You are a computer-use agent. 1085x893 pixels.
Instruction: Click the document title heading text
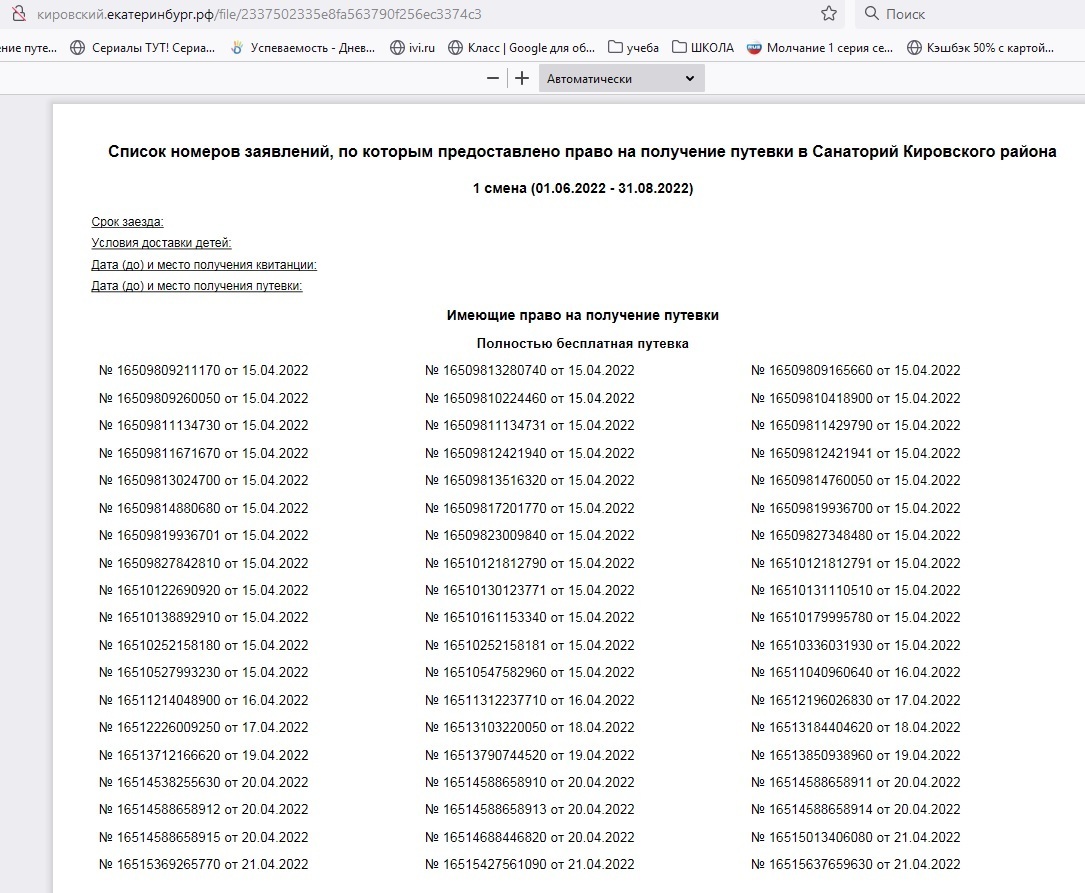582,152
